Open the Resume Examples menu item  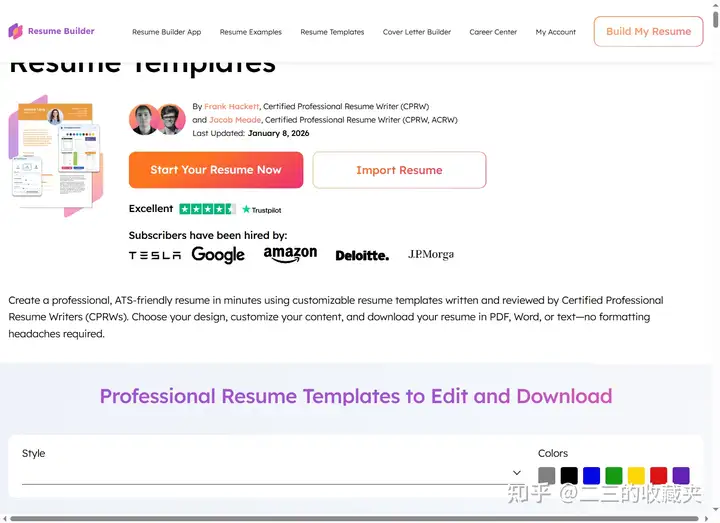click(x=251, y=32)
